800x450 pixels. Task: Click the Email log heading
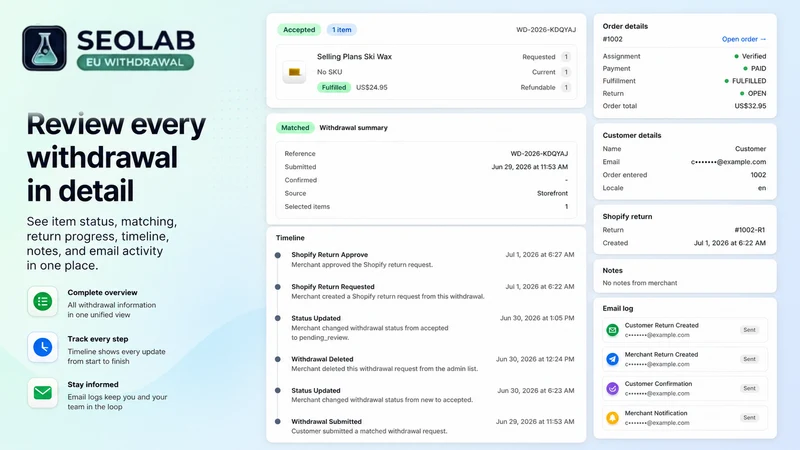point(618,308)
